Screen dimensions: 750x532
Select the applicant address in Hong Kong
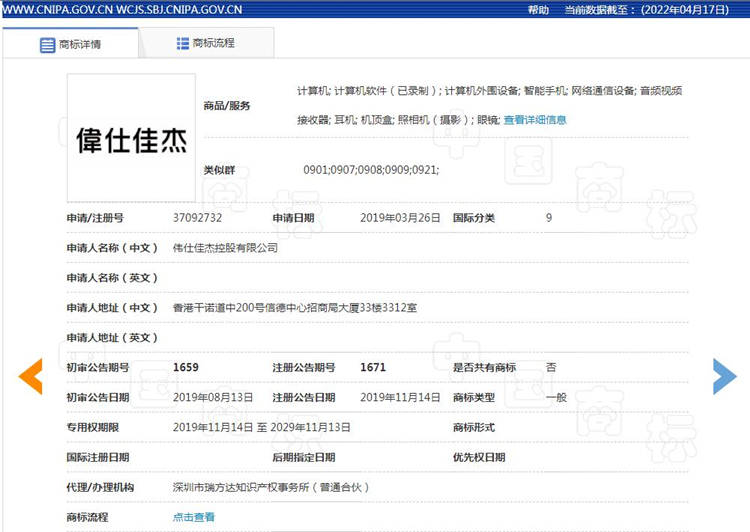tap(295, 308)
